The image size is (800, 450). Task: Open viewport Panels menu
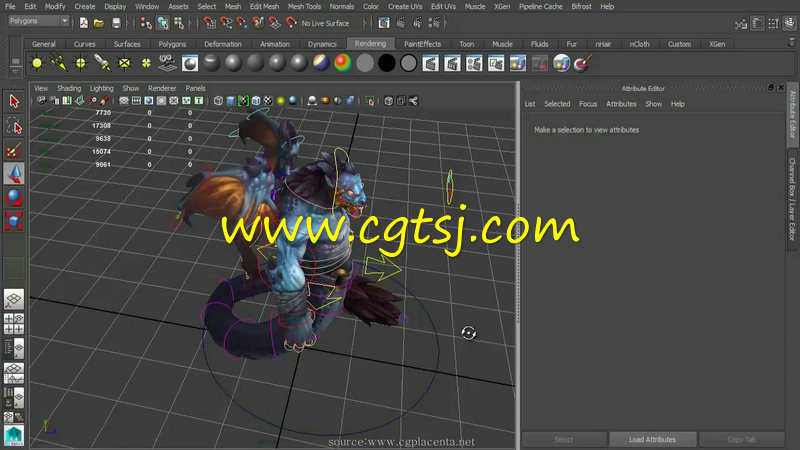195,88
